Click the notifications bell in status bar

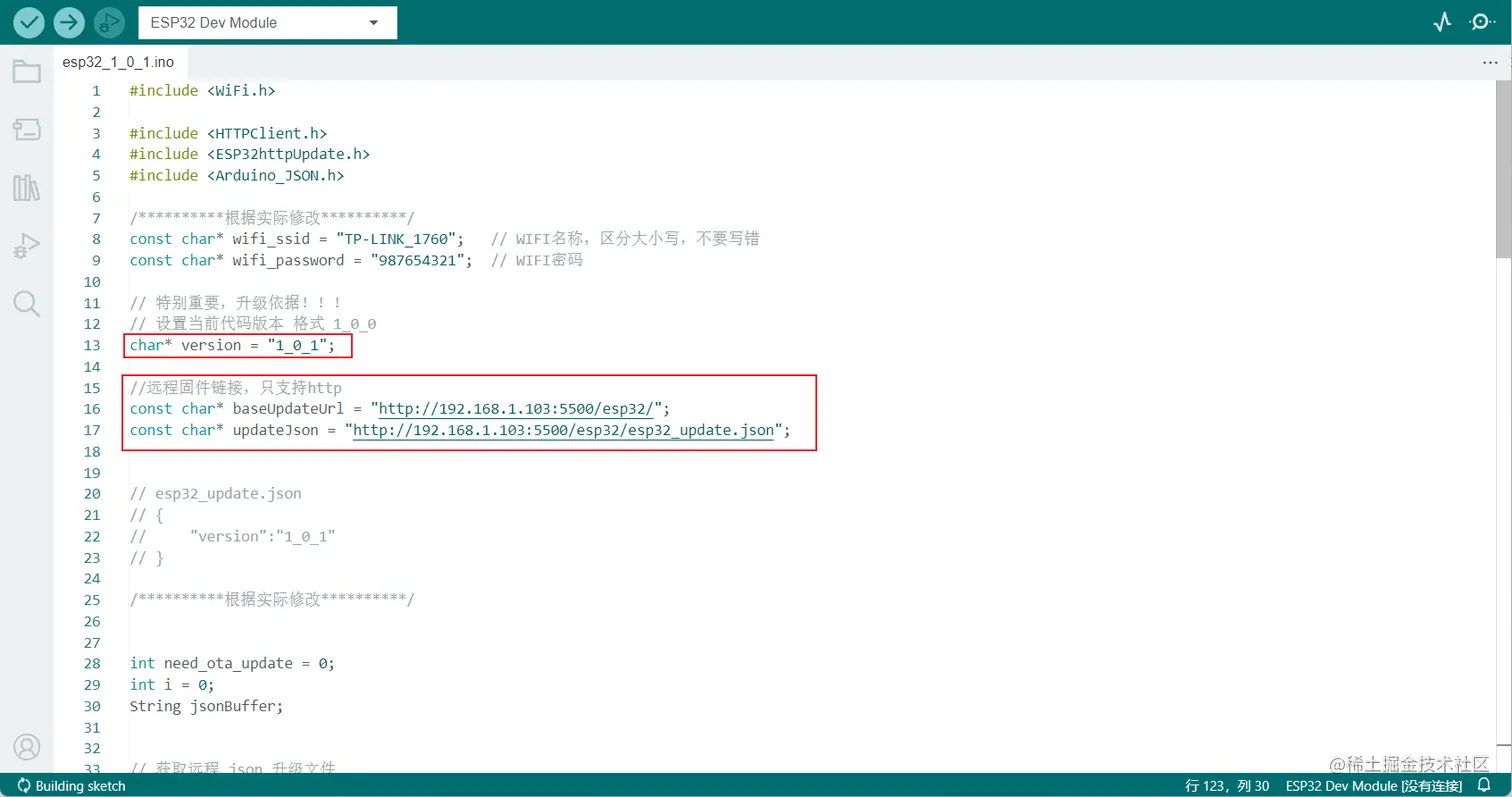point(1484,786)
